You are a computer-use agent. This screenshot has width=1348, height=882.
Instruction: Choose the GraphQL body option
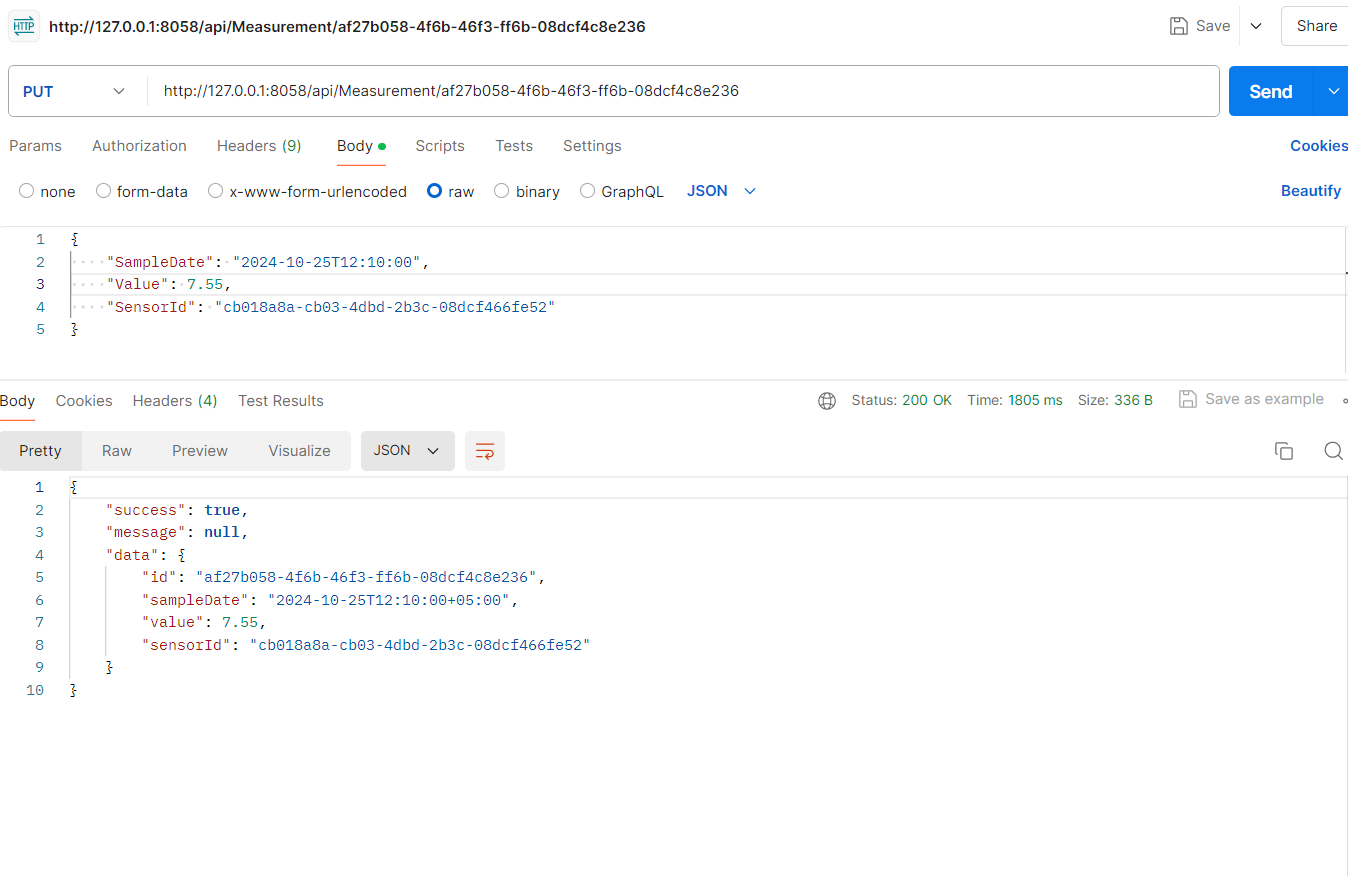[588, 191]
